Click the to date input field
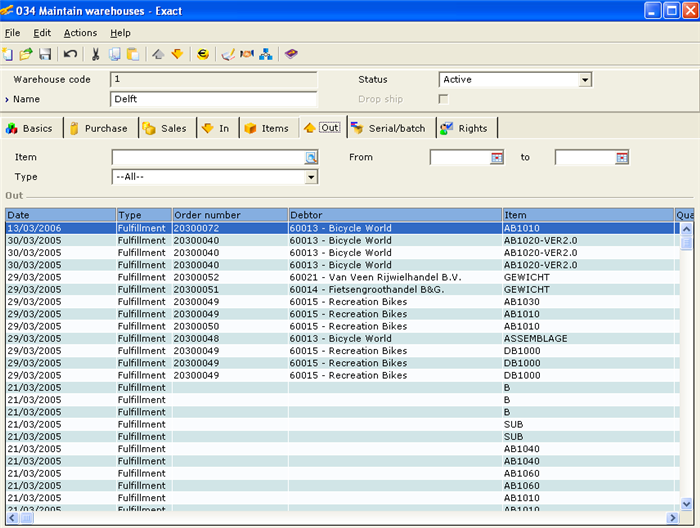The width and height of the screenshot is (700, 528). coord(585,157)
